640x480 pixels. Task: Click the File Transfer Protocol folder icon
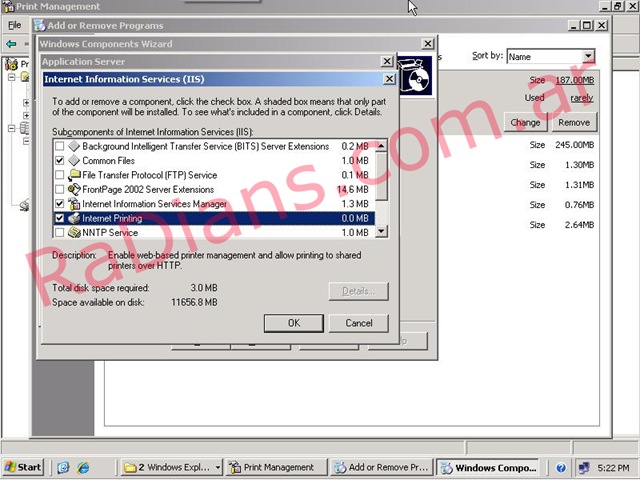tap(74, 175)
